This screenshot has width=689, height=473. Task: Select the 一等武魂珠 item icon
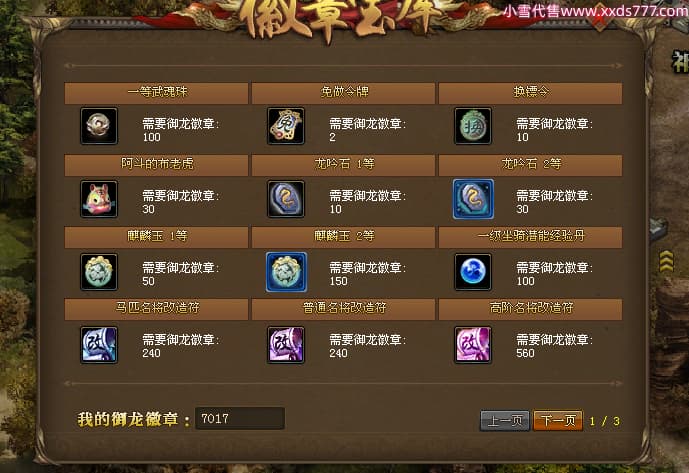(x=99, y=126)
